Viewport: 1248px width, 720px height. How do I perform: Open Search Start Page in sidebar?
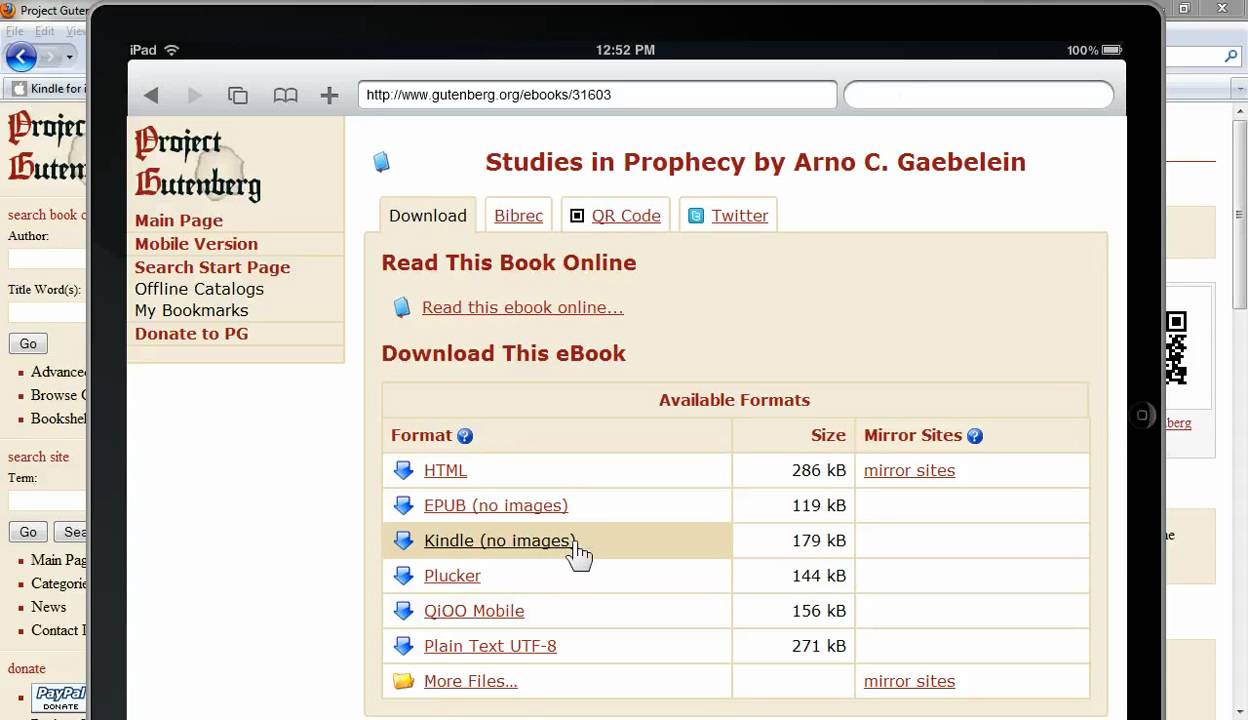click(x=212, y=267)
